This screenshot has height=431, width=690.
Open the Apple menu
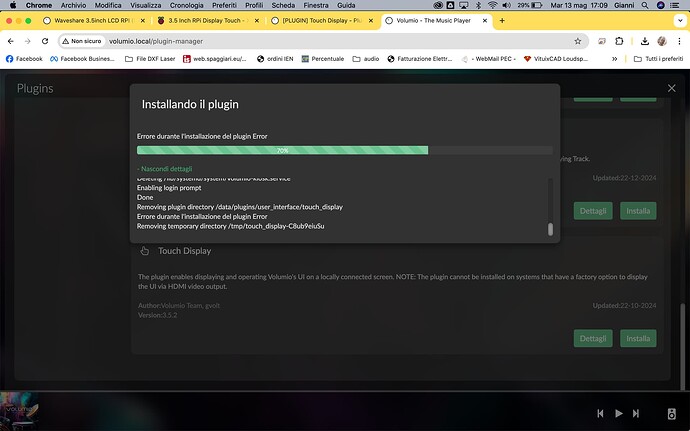coord(13,5)
